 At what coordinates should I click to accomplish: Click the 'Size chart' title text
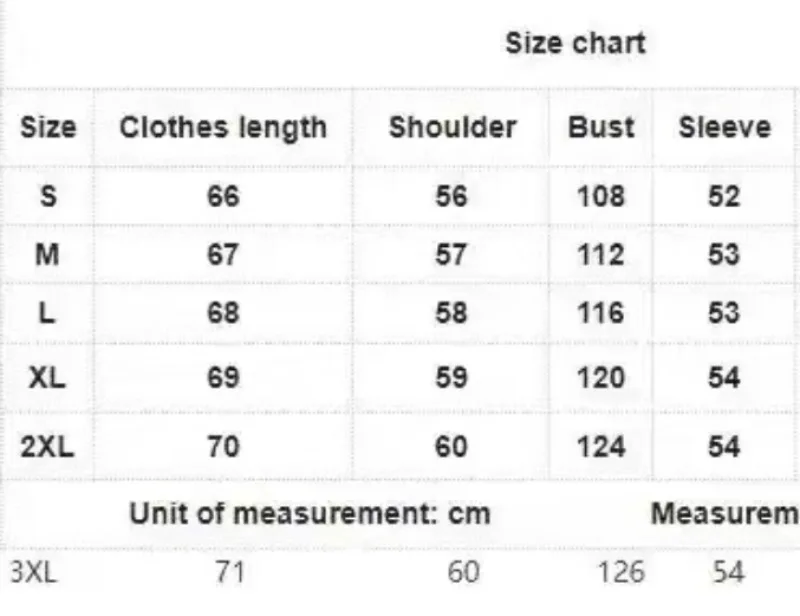coord(575,43)
